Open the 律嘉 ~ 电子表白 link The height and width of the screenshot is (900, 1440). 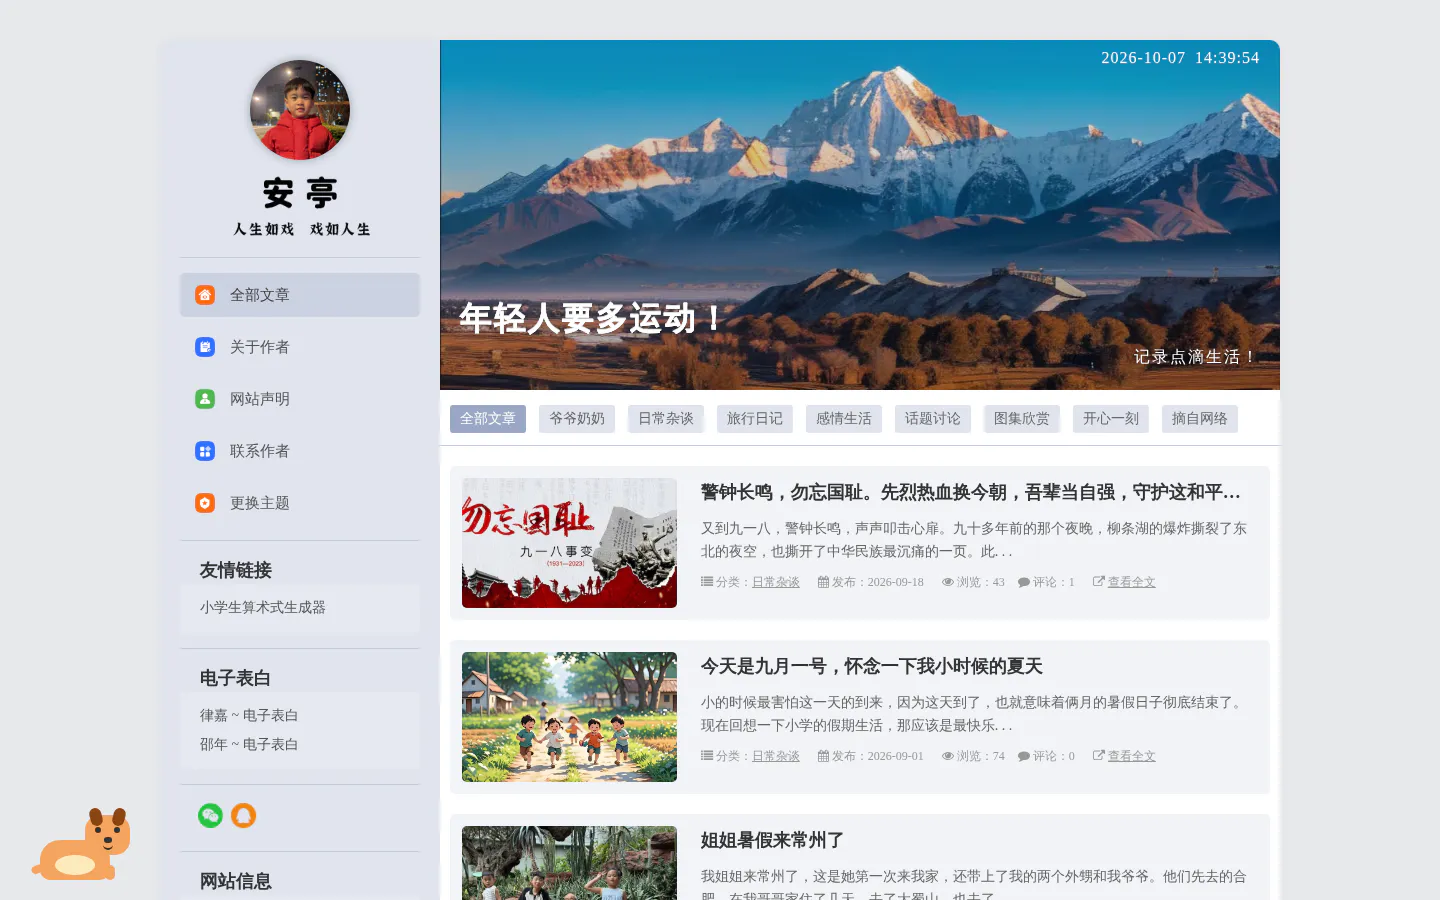249,715
